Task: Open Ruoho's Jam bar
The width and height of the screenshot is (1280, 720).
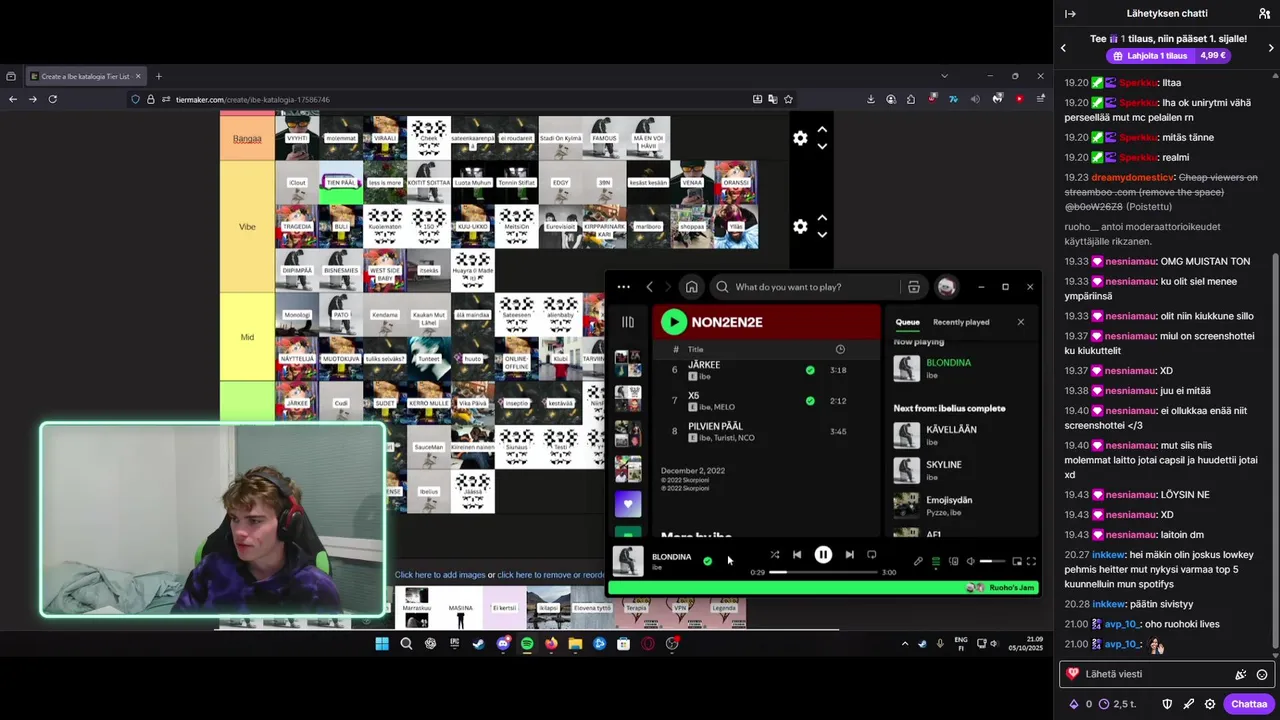Action: pyautogui.click(x=825, y=588)
